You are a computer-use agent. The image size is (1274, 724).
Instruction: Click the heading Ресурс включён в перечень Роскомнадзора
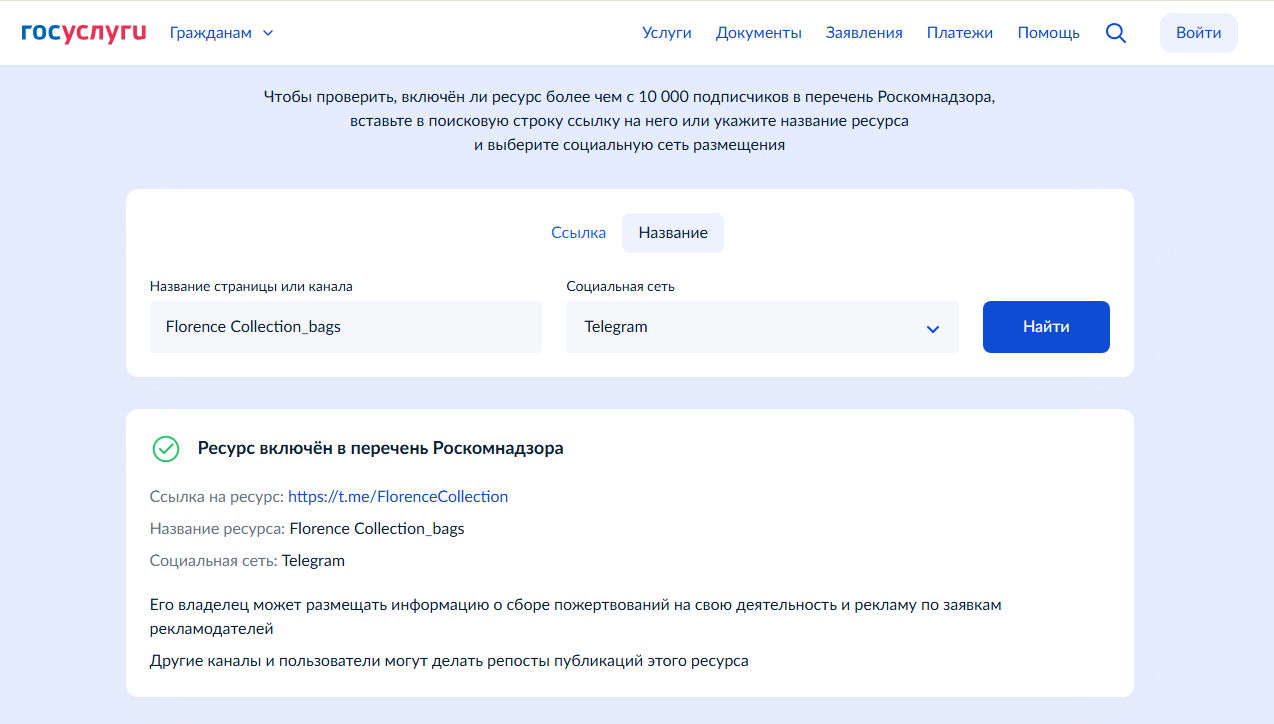pos(381,449)
